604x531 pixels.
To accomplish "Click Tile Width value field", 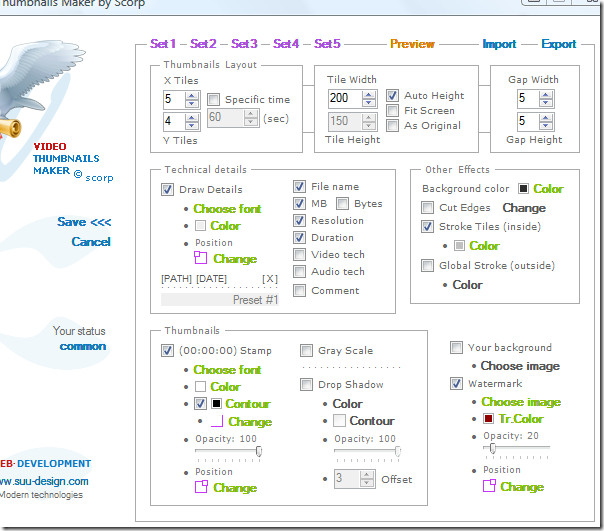I will (345, 98).
